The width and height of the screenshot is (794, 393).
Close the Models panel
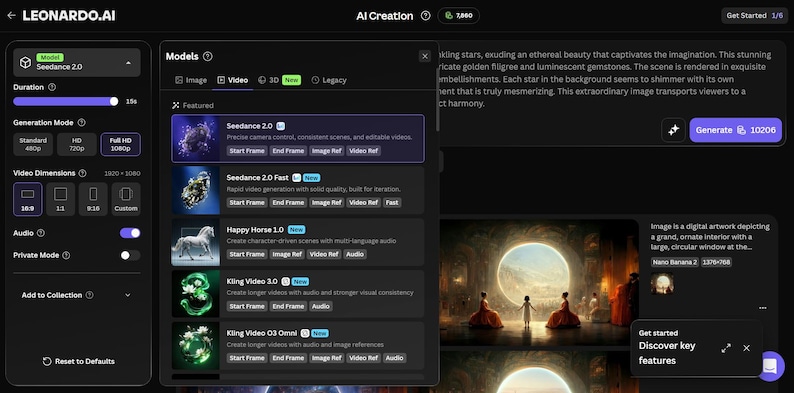click(x=425, y=56)
